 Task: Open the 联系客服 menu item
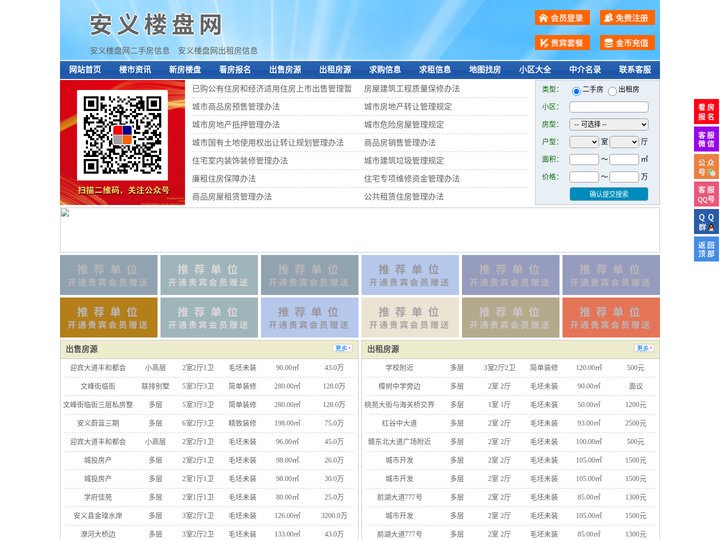635,70
